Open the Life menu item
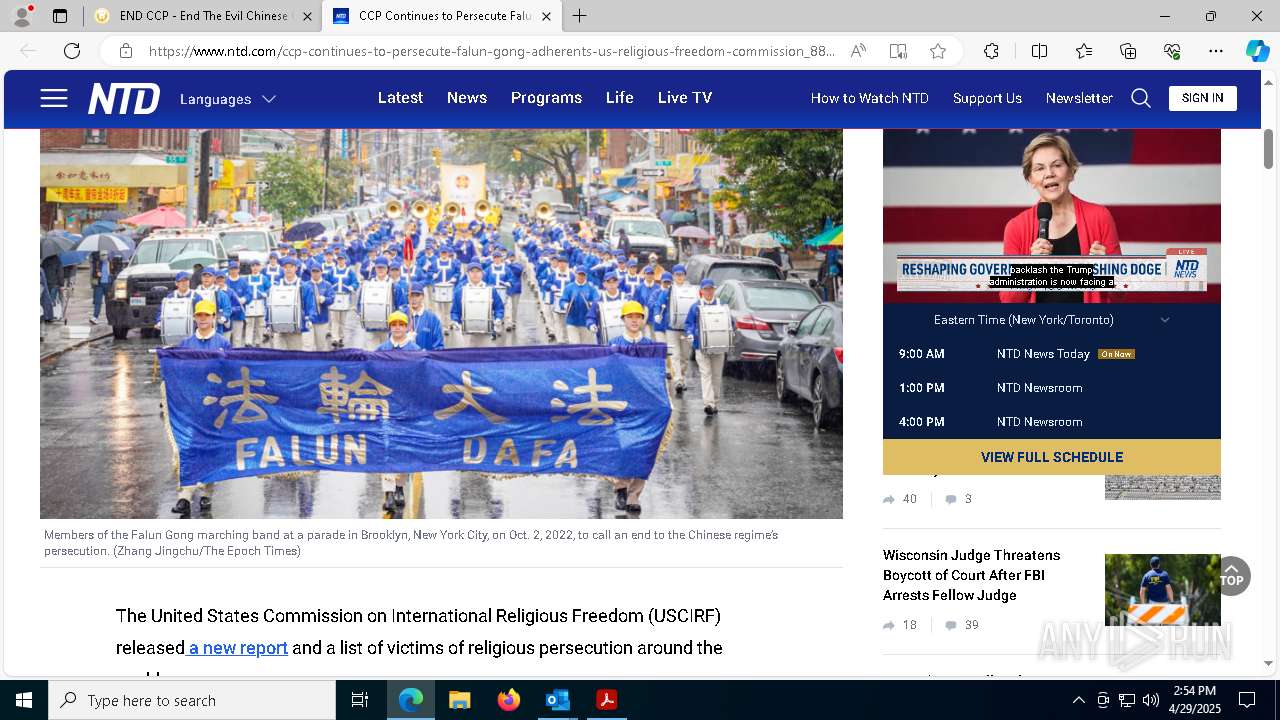The height and width of the screenshot is (720, 1280). [620, 98]
